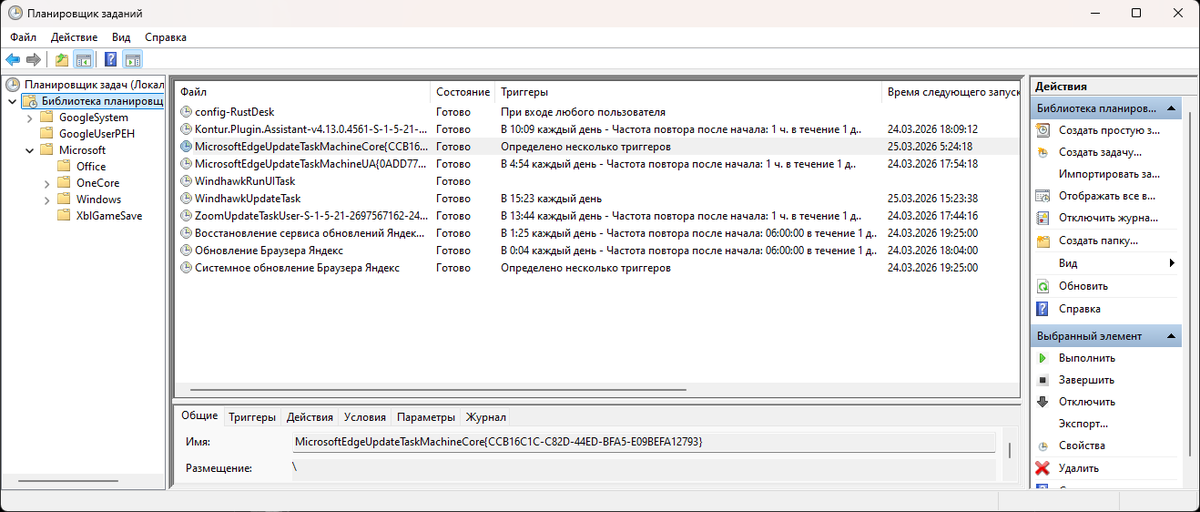Select Восстановление сервиса обновлений Яндекс task
1200x512 pixels.
[597, 233]
